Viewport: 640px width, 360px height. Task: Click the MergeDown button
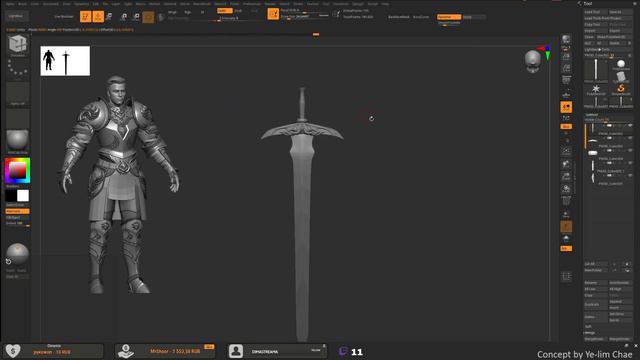tap(596, 339)
